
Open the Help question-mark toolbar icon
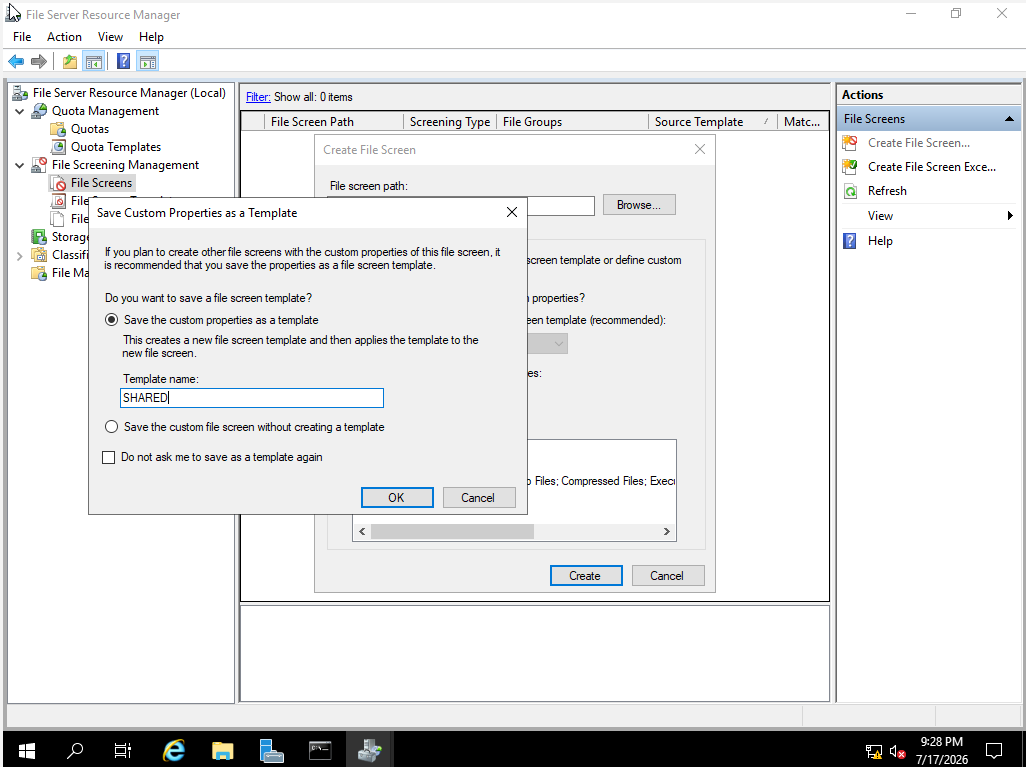pos(123,62)
